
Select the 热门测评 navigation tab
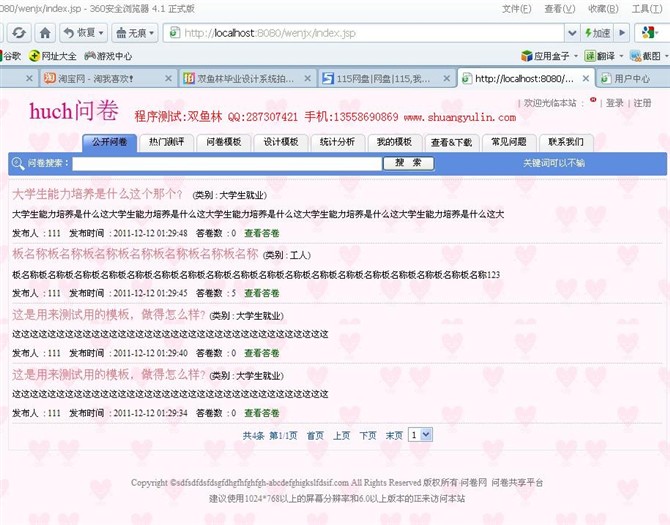point(166,143)
